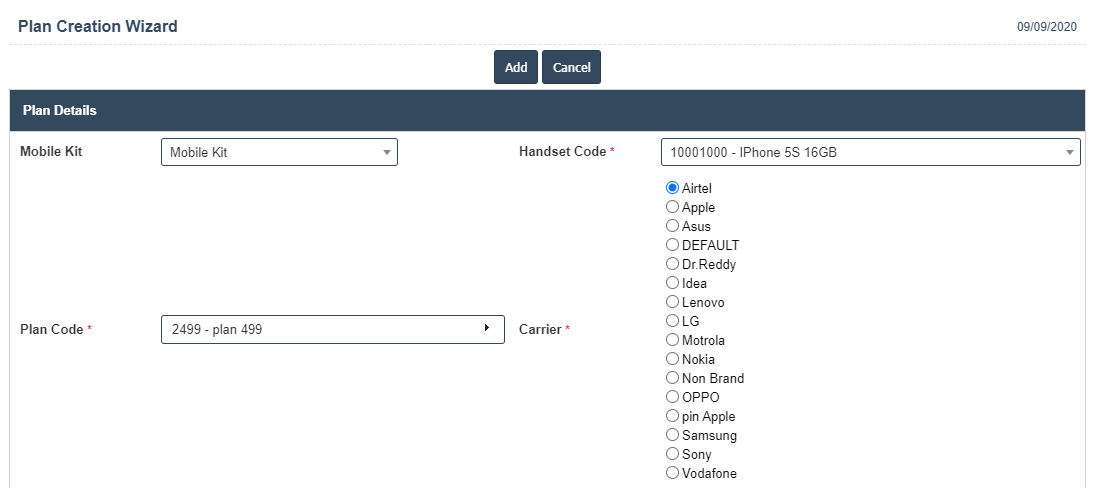The width and height of the screenshot is (1100, 488).
Task: Select Dr.Reddy carrier option
Action: 673,264
